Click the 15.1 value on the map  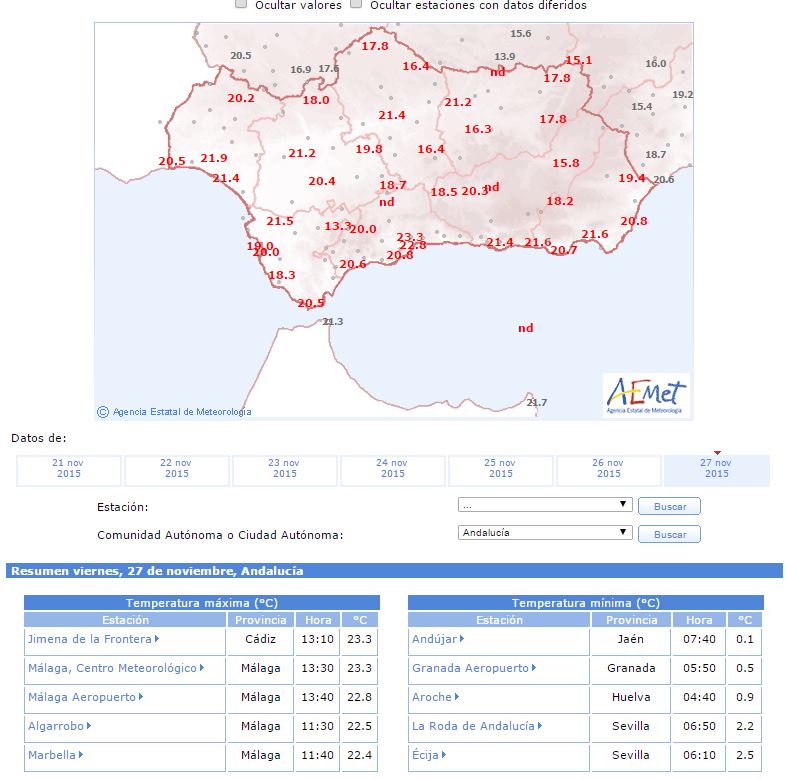(x=579, y=60)
